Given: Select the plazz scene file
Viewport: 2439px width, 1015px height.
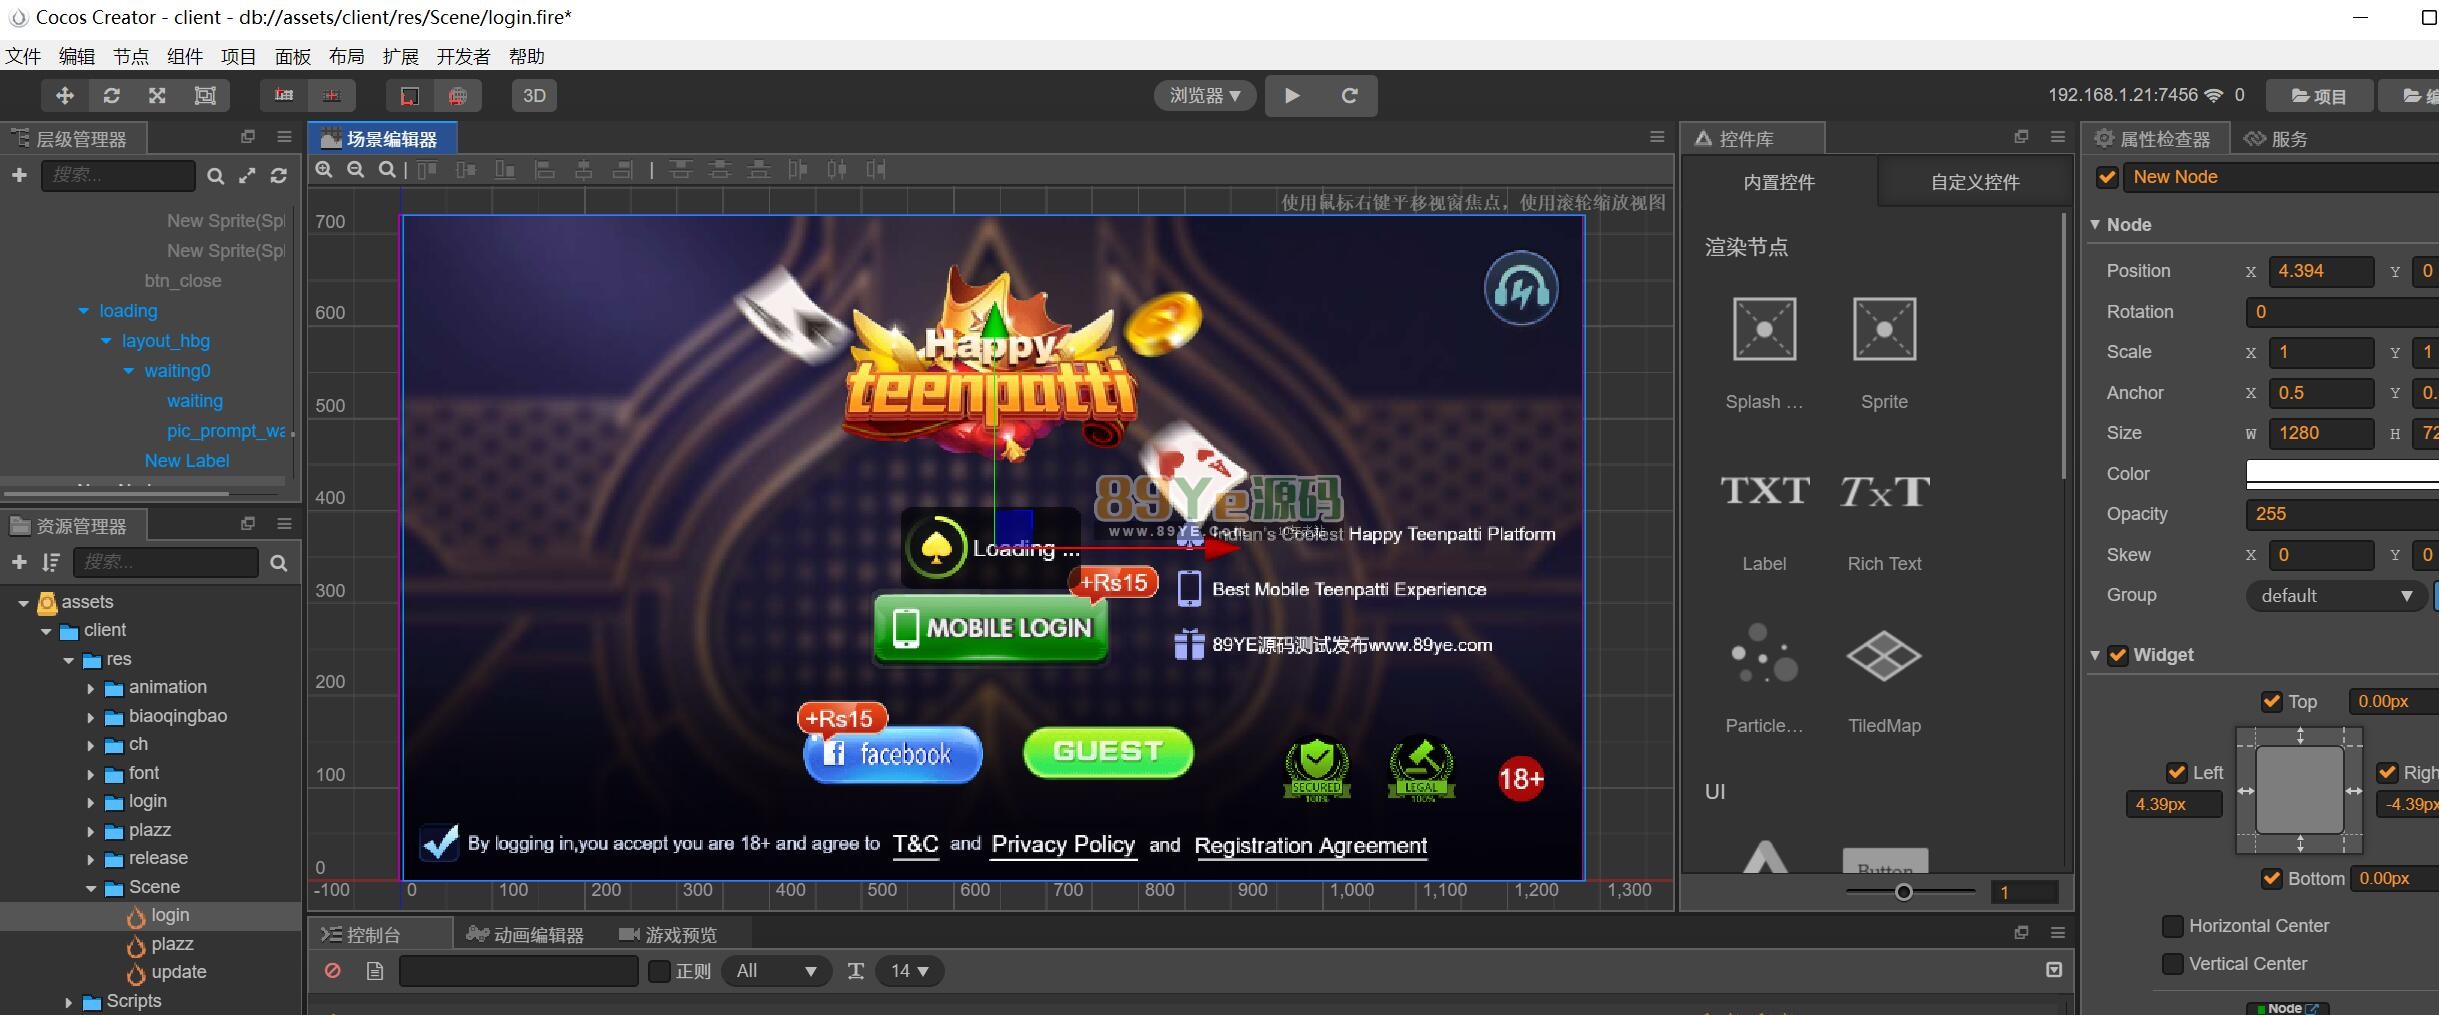Looking at the screenshot, I should 172,944.
